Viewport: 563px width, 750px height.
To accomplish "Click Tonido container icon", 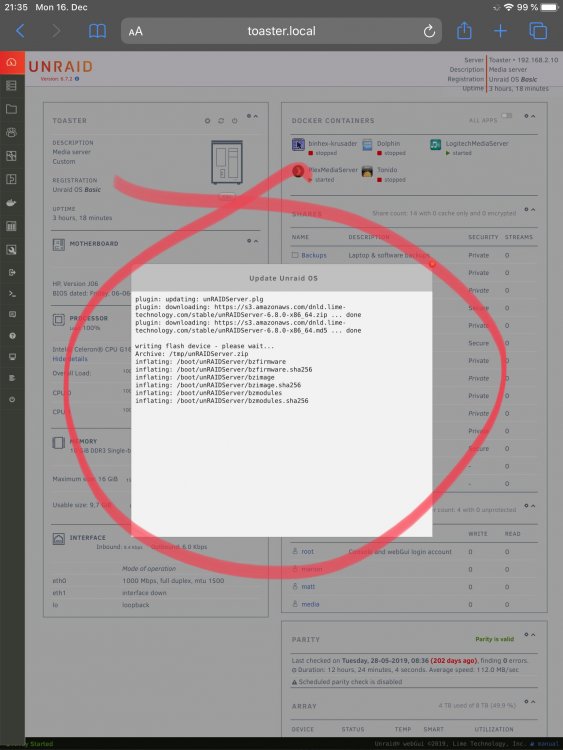I will [x=367, y=171].
